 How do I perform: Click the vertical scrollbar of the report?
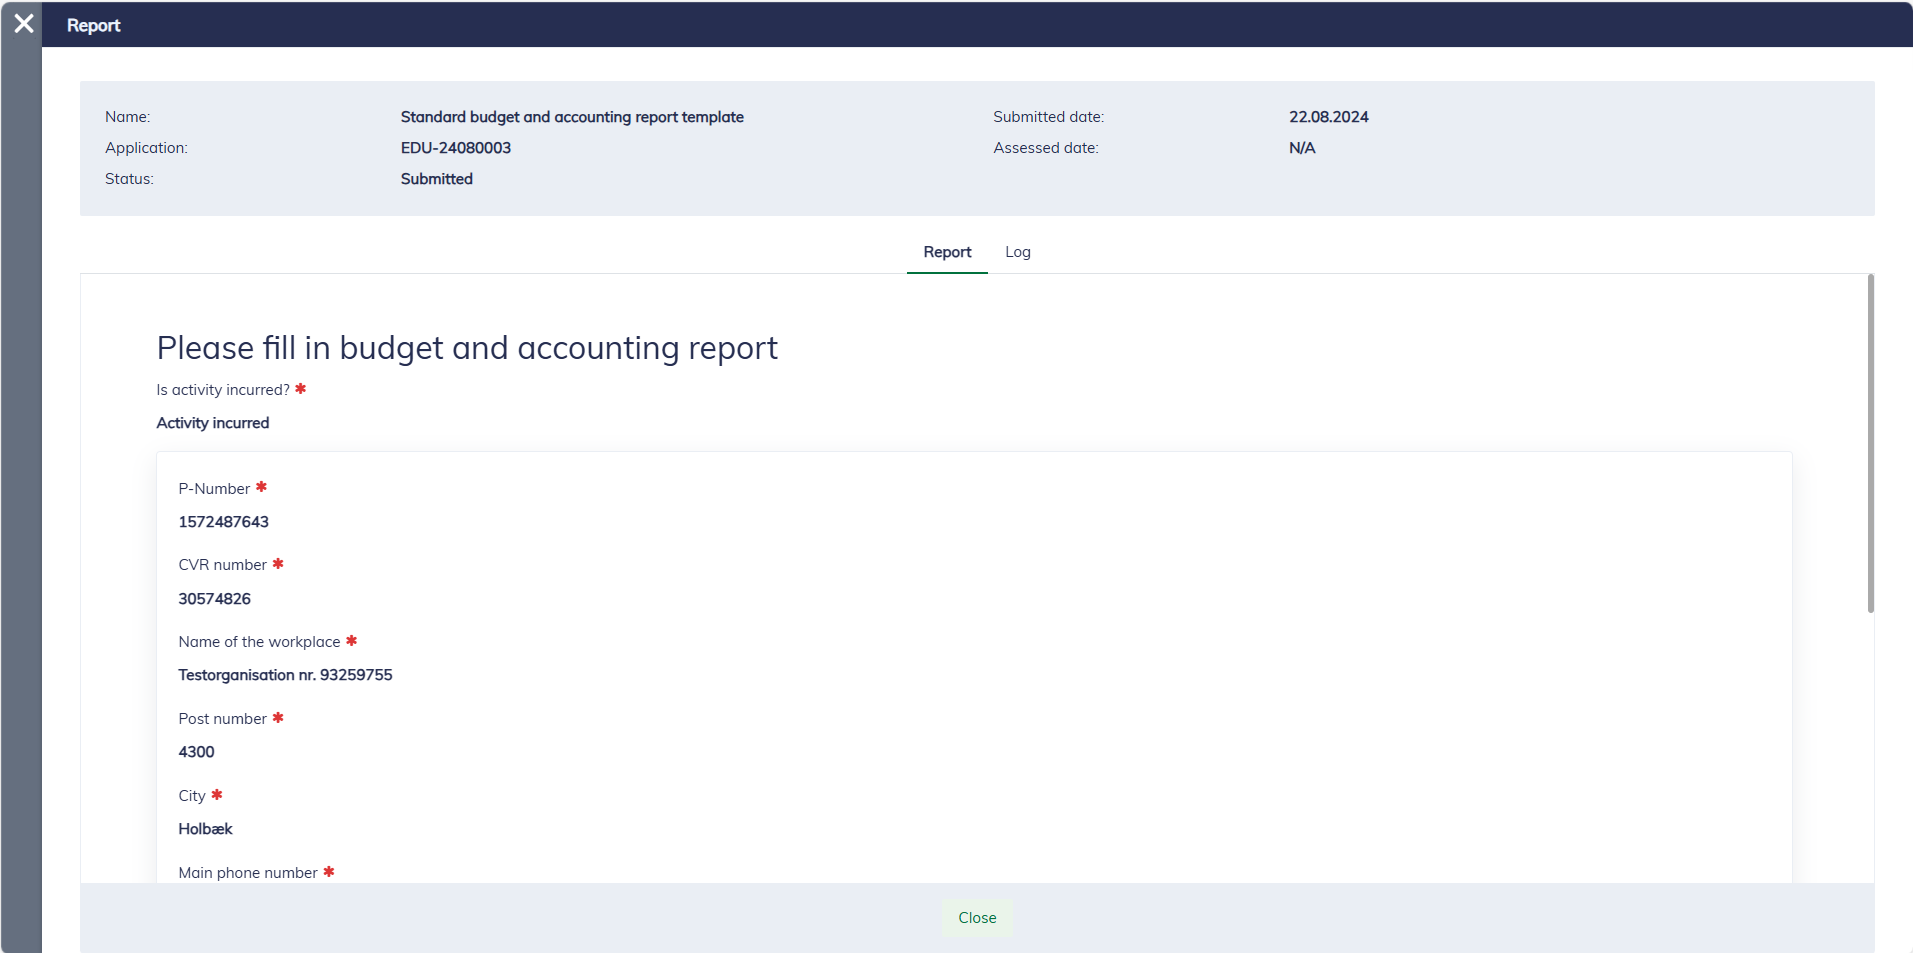(1870, 445)
